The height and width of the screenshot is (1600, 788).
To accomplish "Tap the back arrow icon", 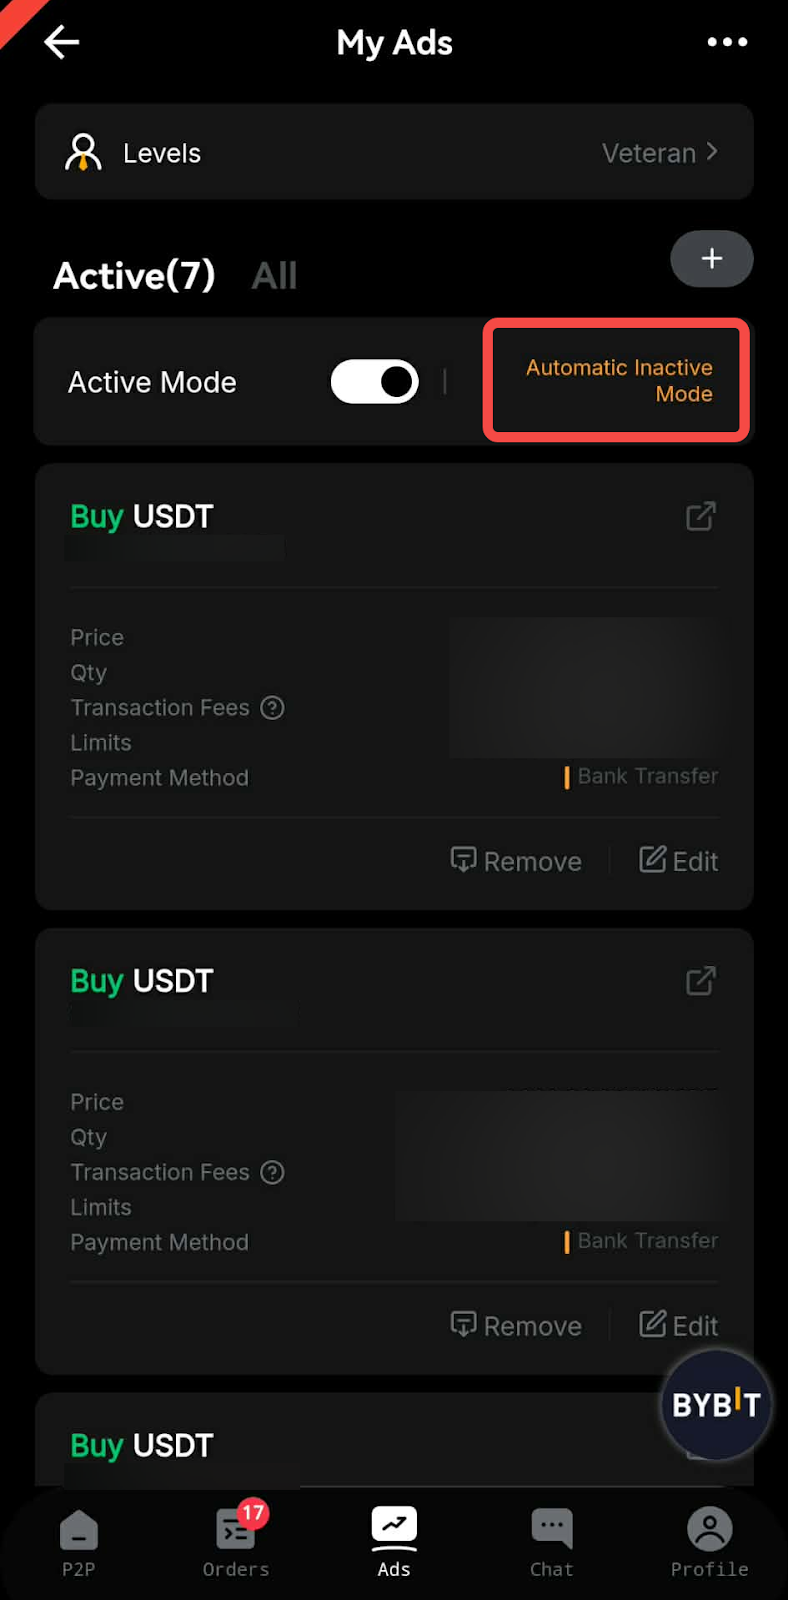I will [62, 42].
